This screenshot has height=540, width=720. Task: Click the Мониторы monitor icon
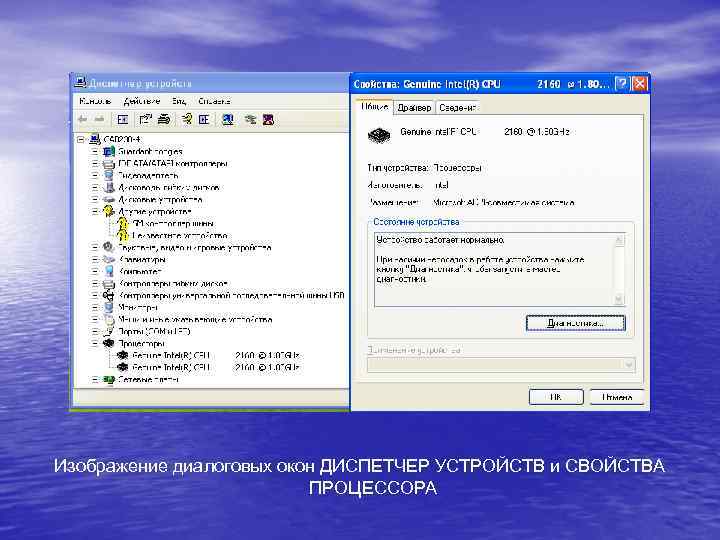tap(109, 307)
